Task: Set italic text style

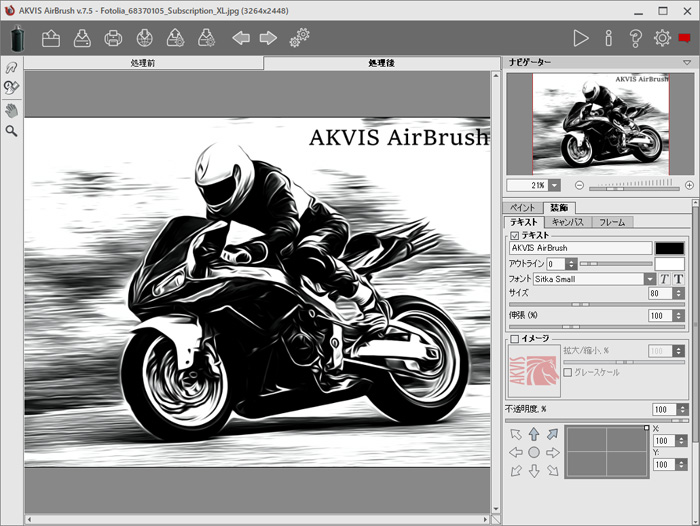Action: pos(664,279)
